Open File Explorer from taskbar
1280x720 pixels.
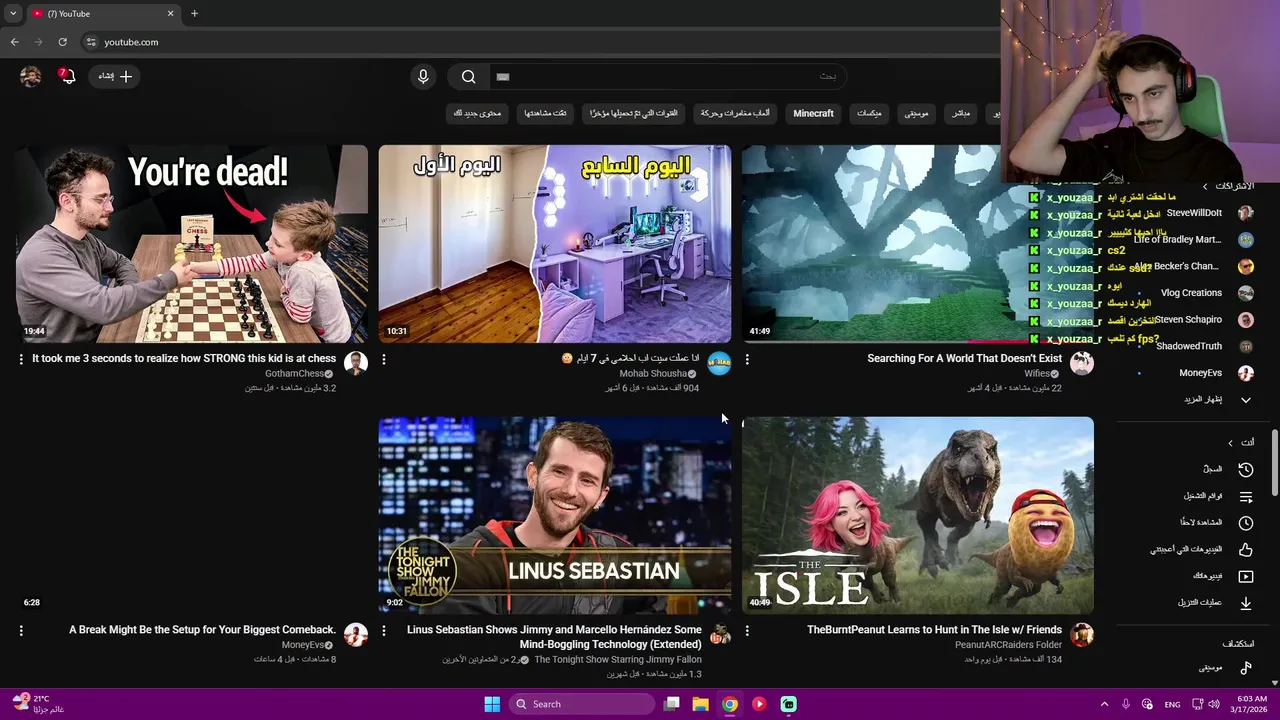coord(701,704)
